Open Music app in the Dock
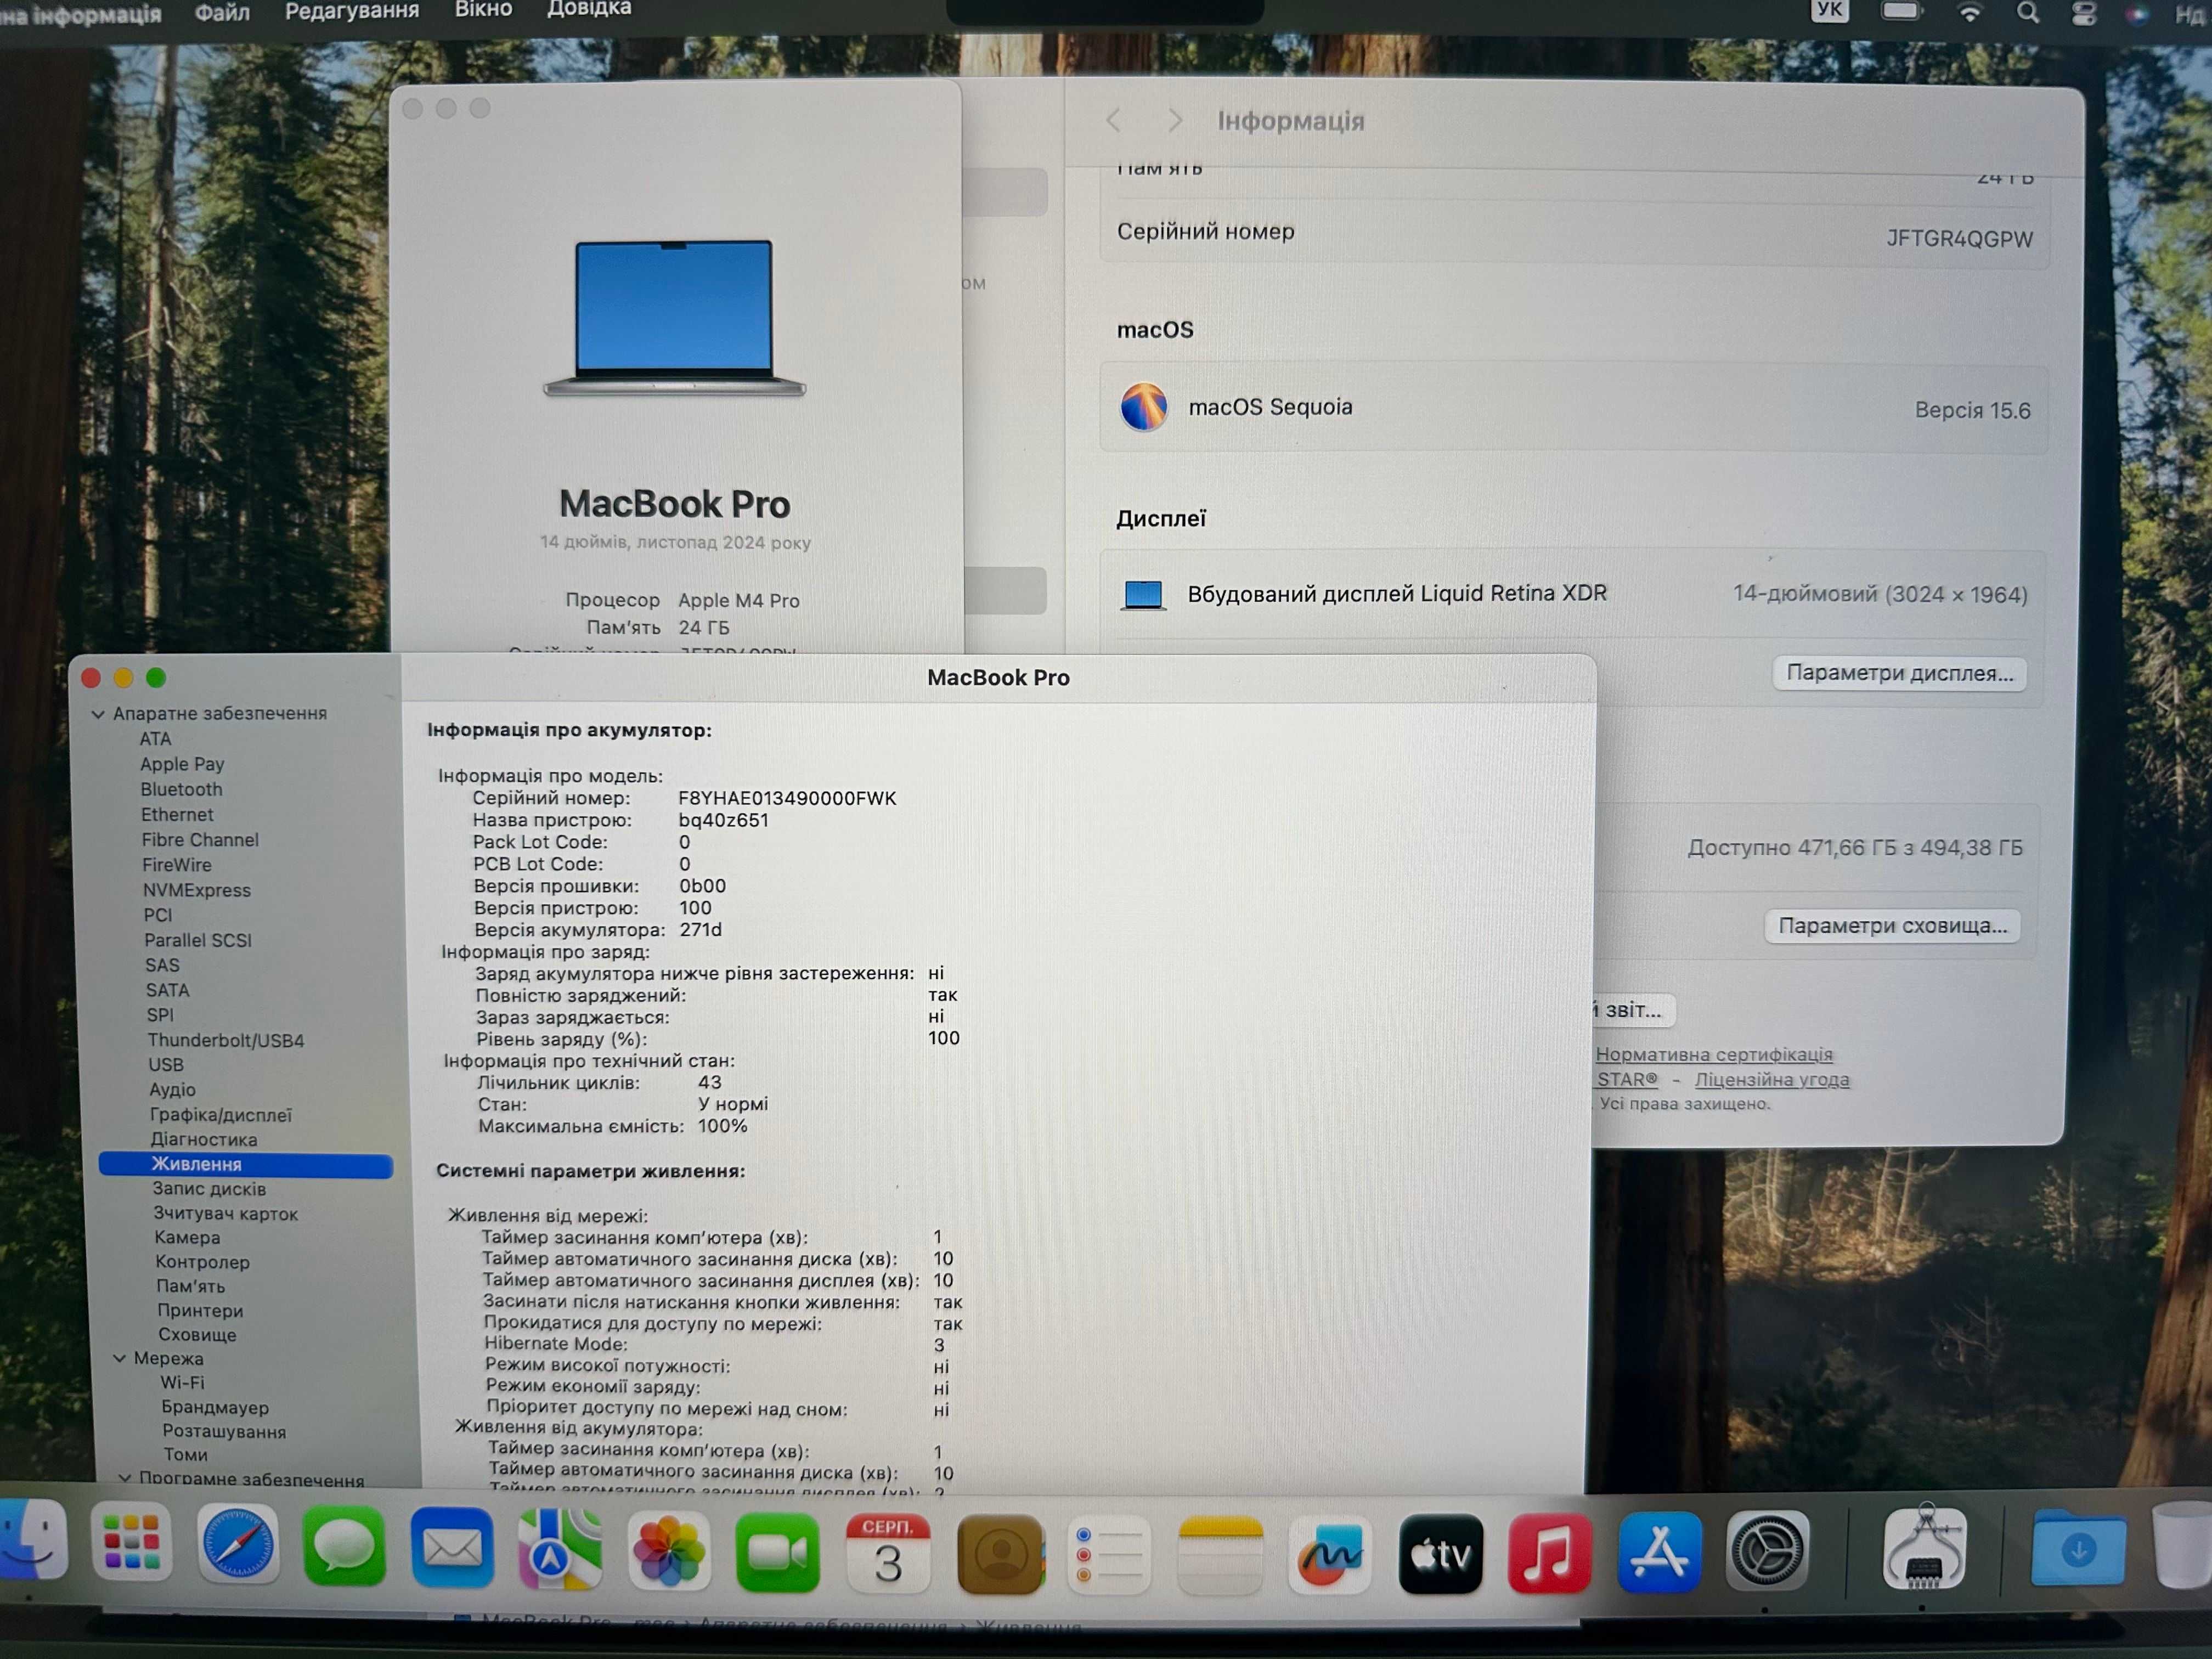 1549,1553
